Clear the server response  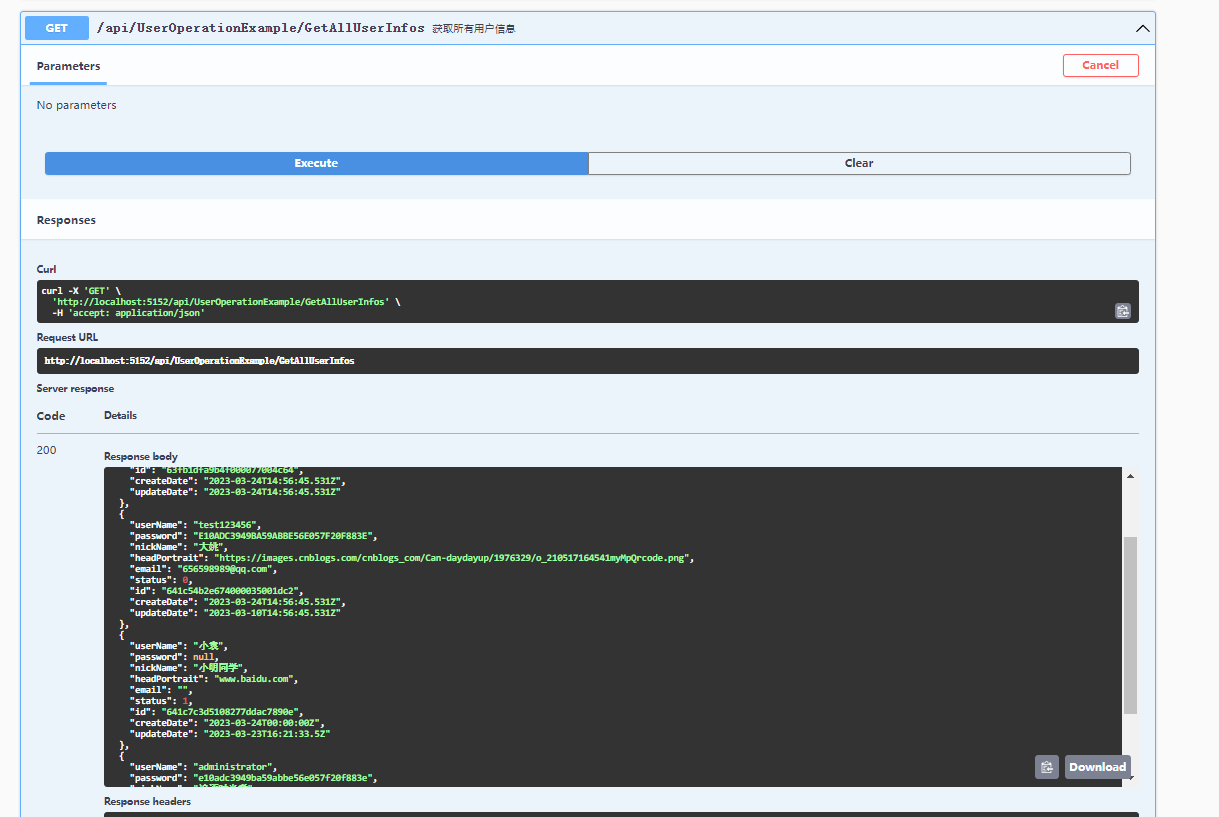click(x=858, y=163)
